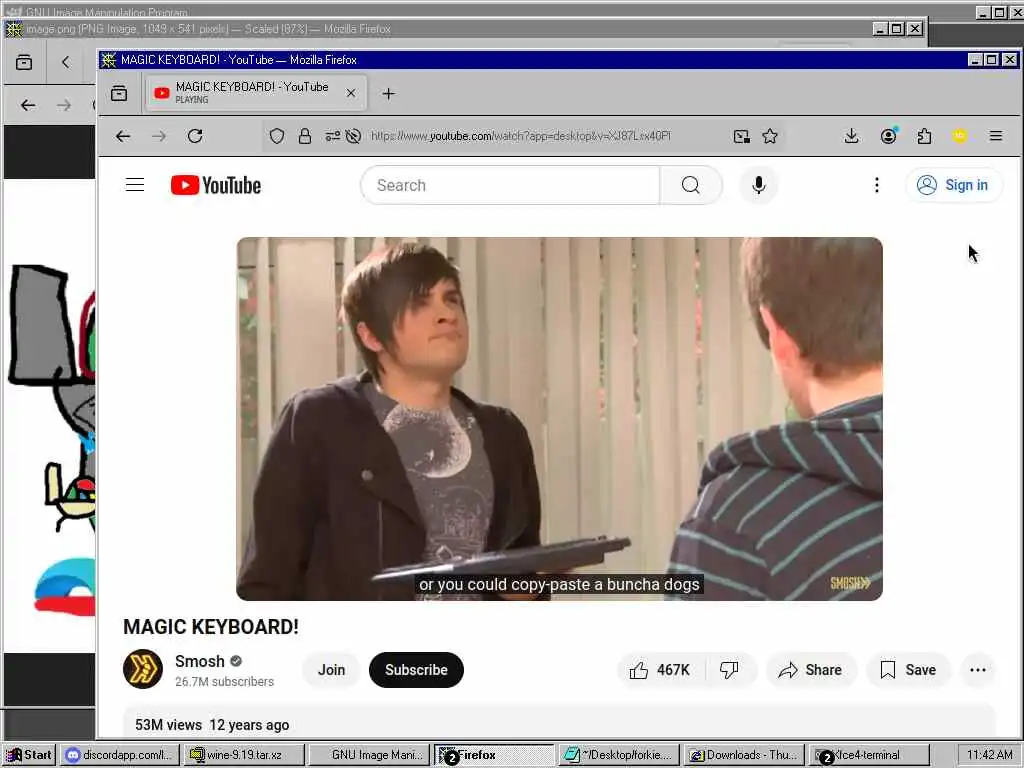
Task: Focus the YouTube Search field
Action: [511, 185]
